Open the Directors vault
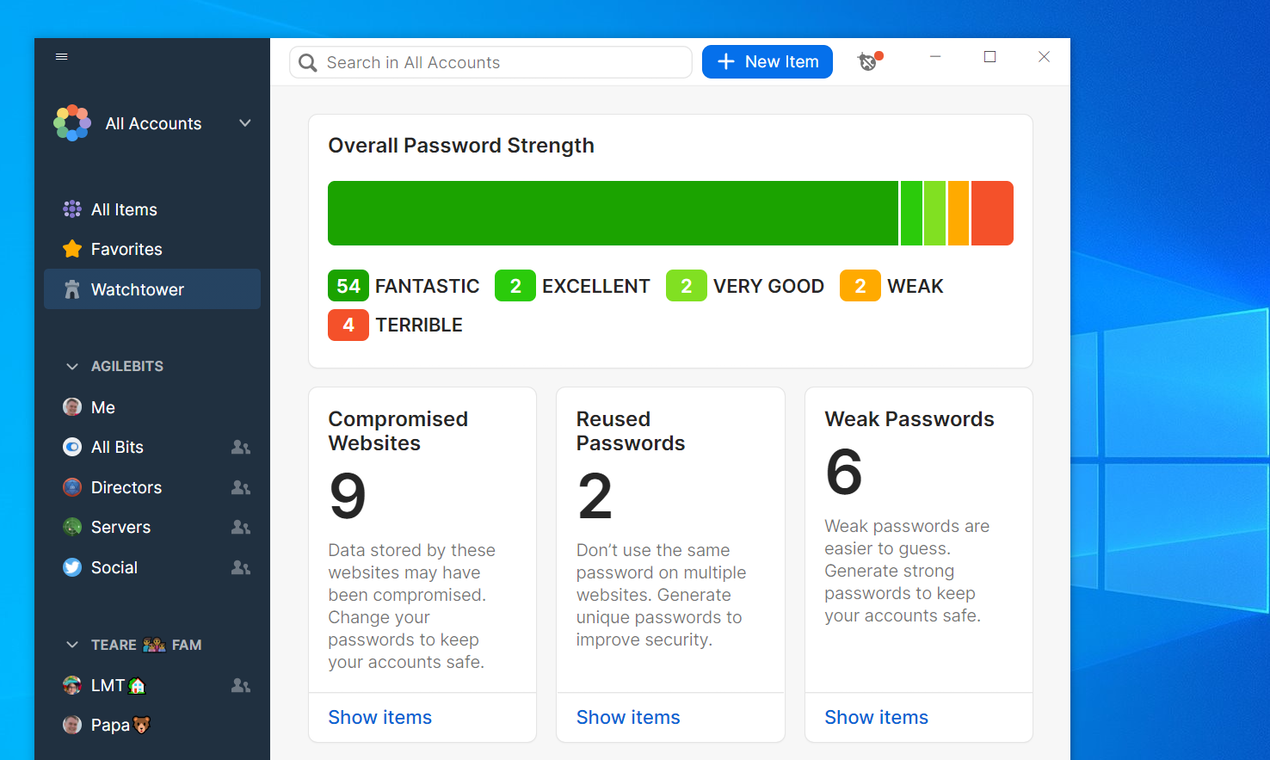1270x760 pixels. point(152,487)
